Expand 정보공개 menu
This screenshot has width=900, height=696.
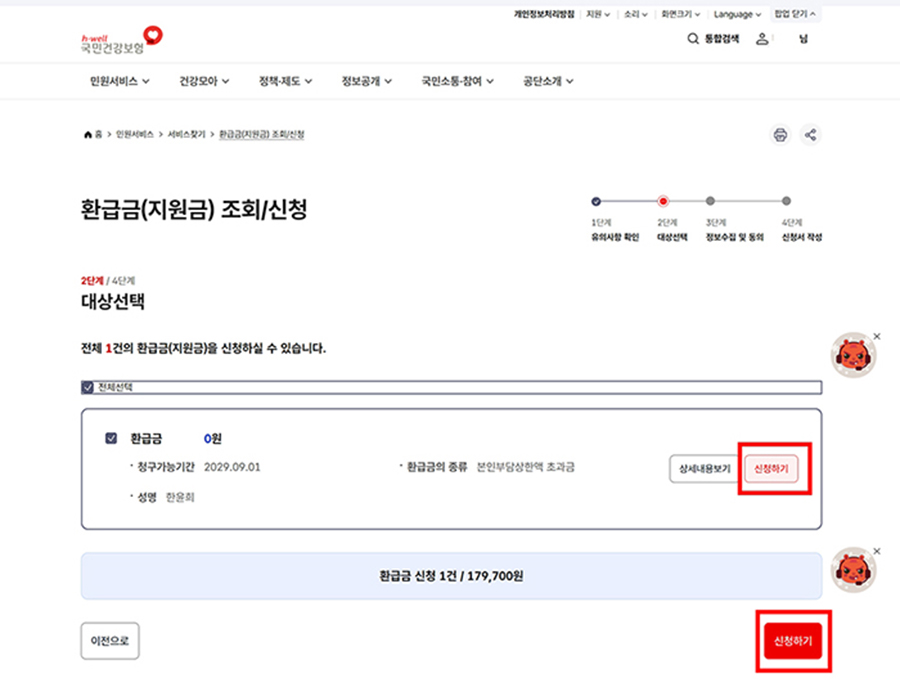pos(367,81)
